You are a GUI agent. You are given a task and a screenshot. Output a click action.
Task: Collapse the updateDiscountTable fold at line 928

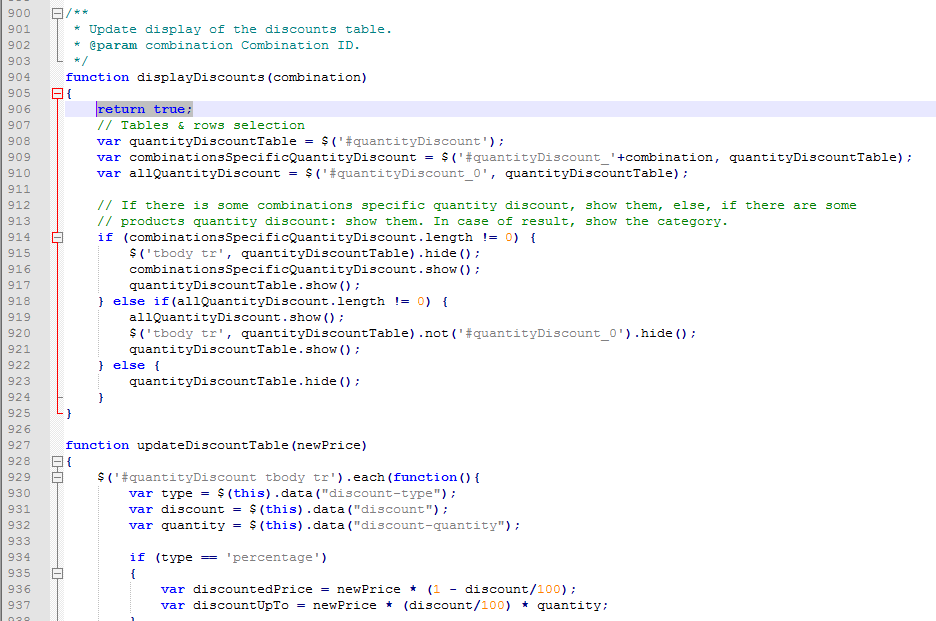(x=57, y=461)
